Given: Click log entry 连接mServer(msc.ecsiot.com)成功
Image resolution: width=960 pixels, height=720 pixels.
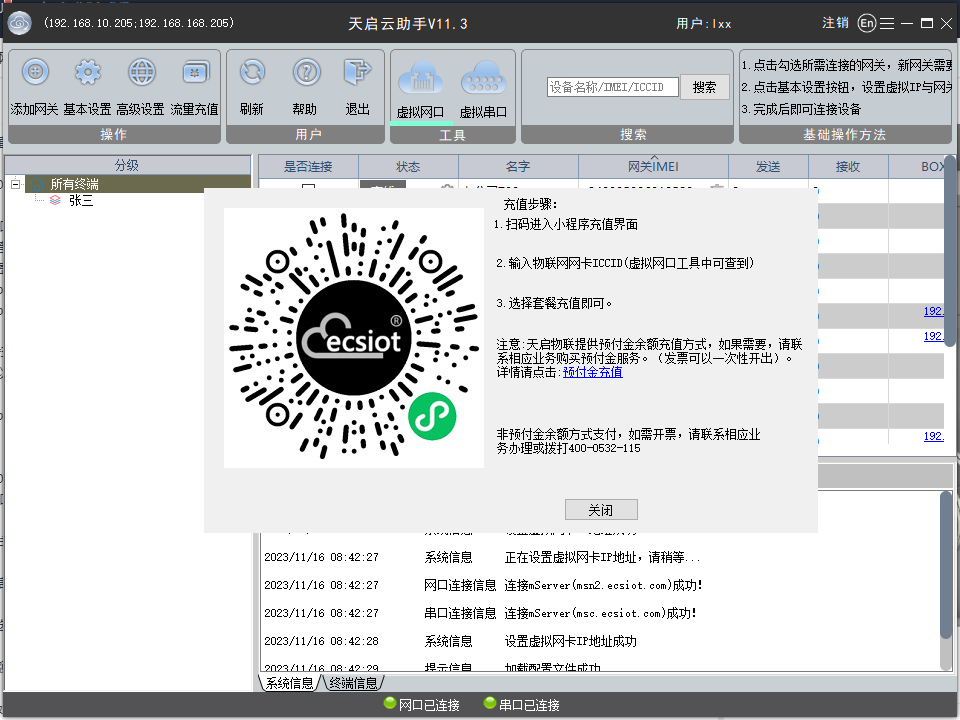Looking at the screenshot, I should pyautogui.click(x=600, y=613).
